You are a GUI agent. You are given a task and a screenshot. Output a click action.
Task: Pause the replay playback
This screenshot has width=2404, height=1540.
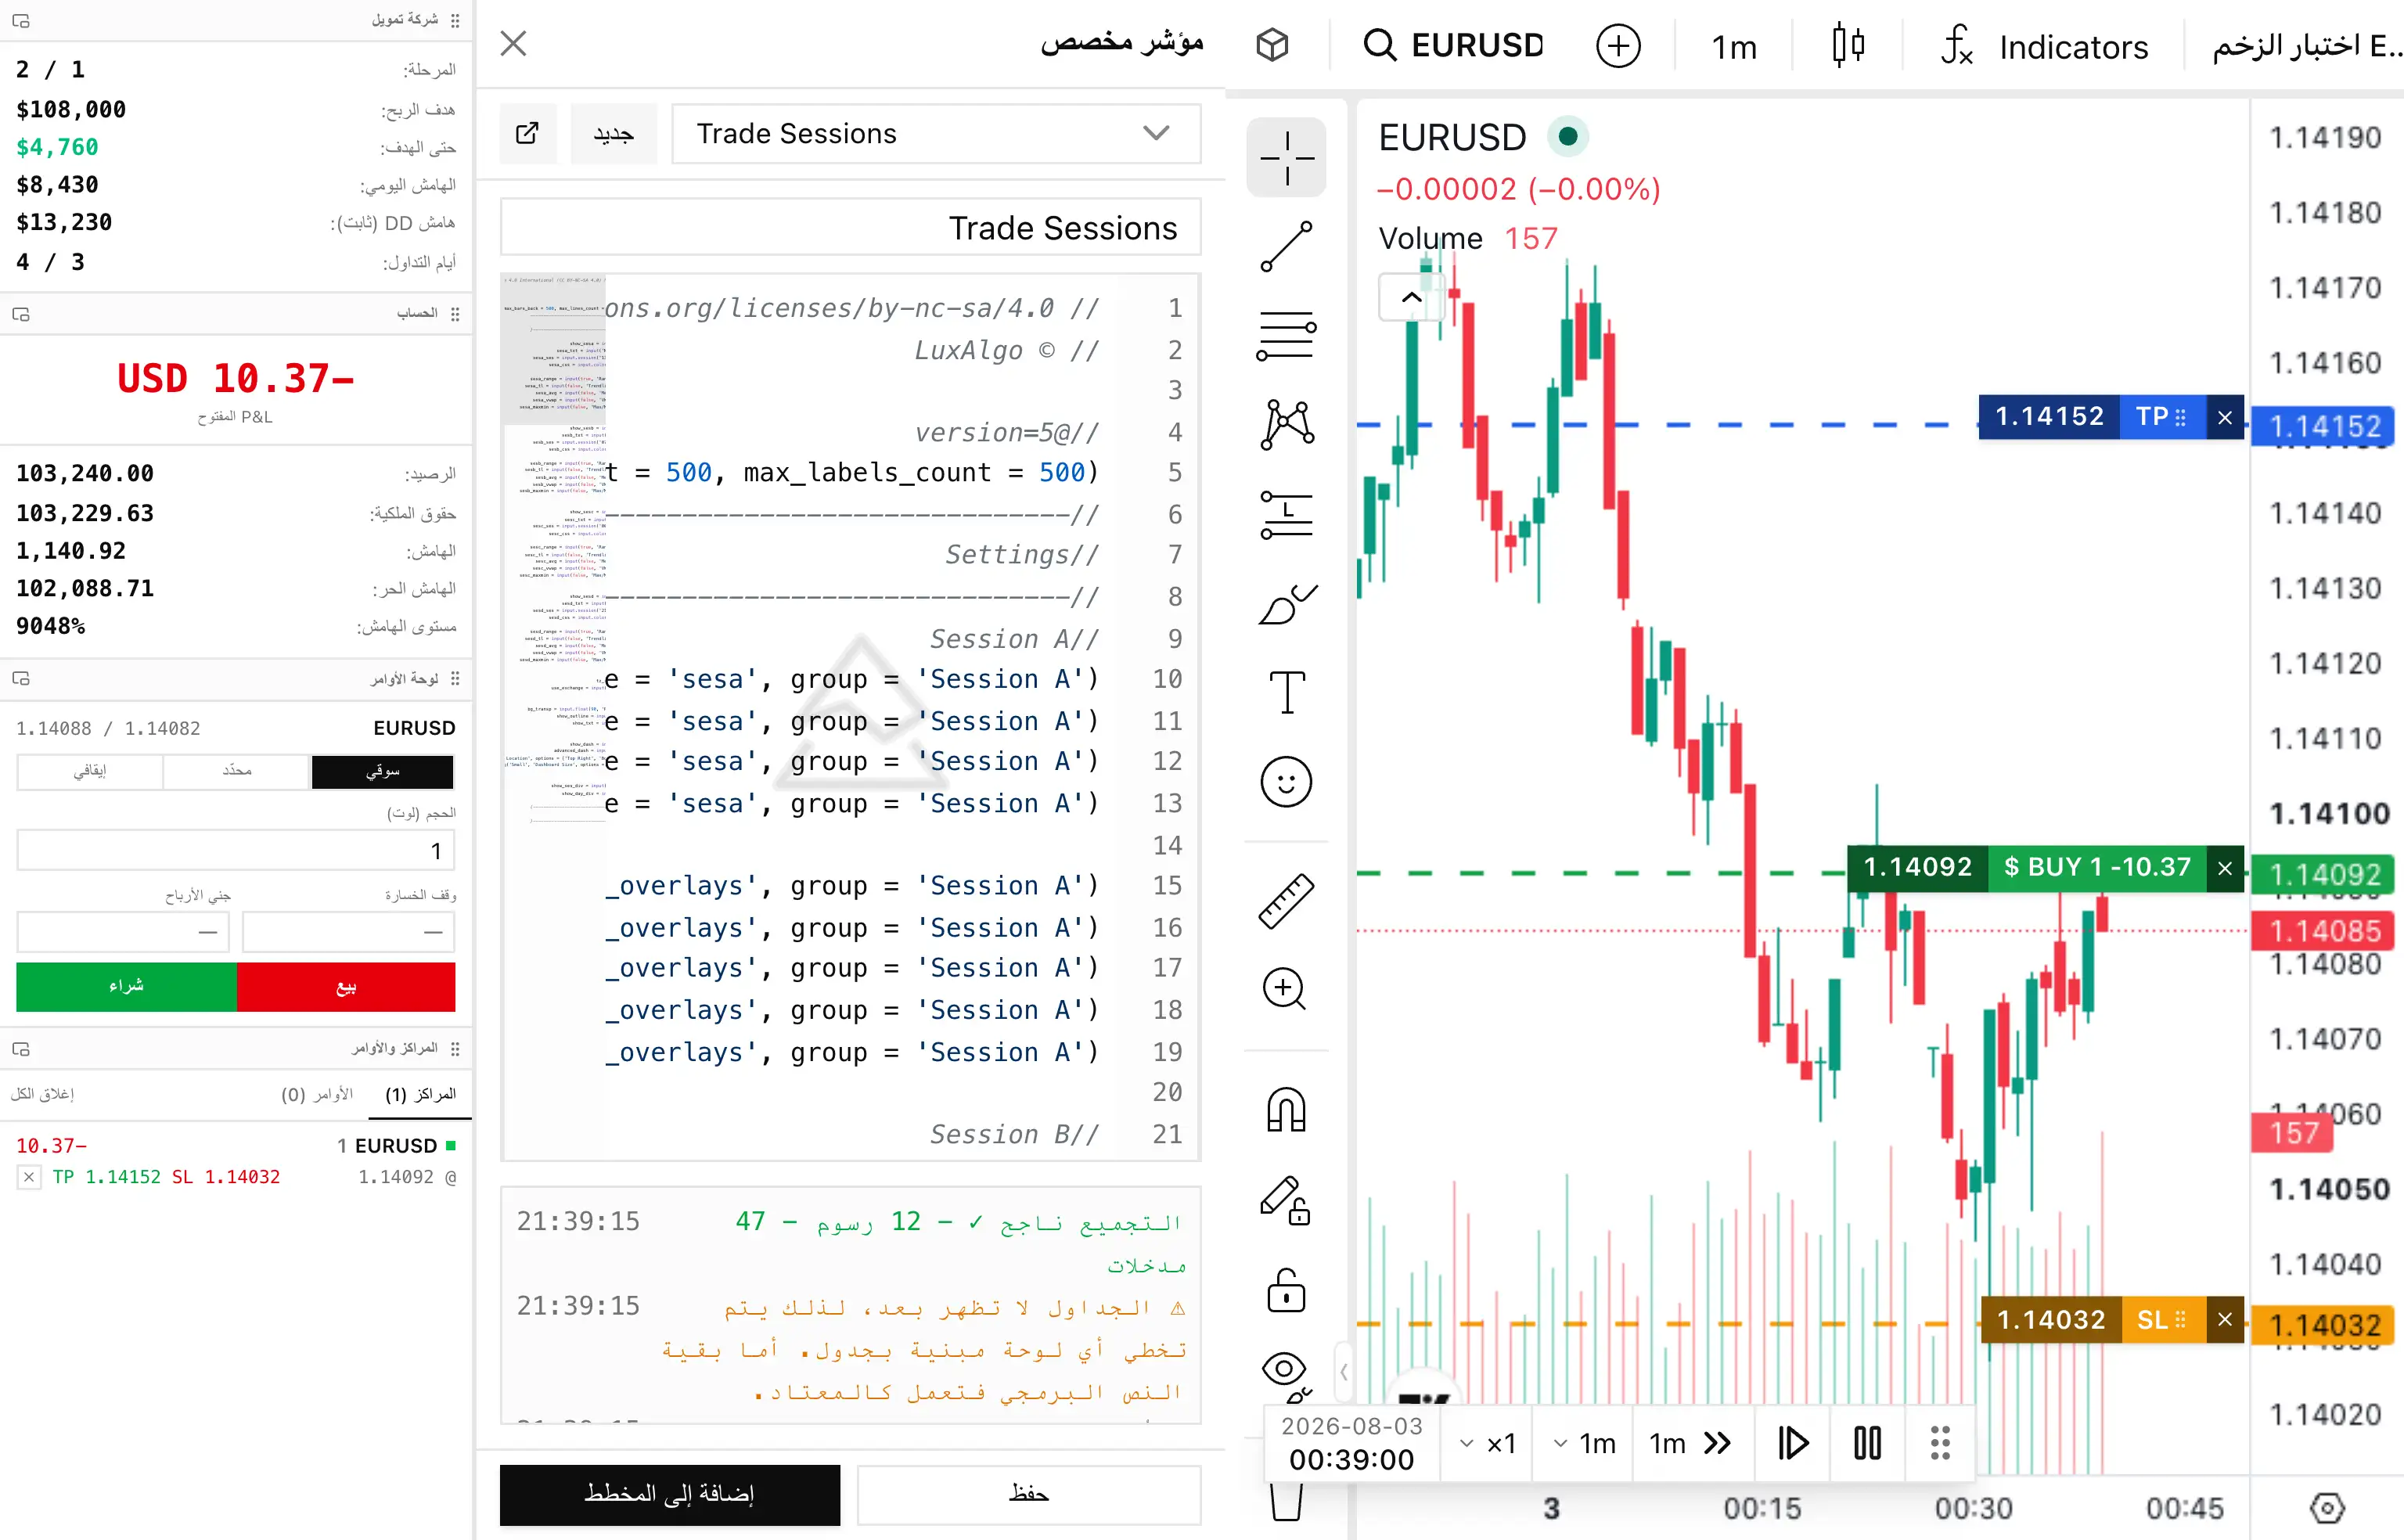click(x=1867, y=1443)
